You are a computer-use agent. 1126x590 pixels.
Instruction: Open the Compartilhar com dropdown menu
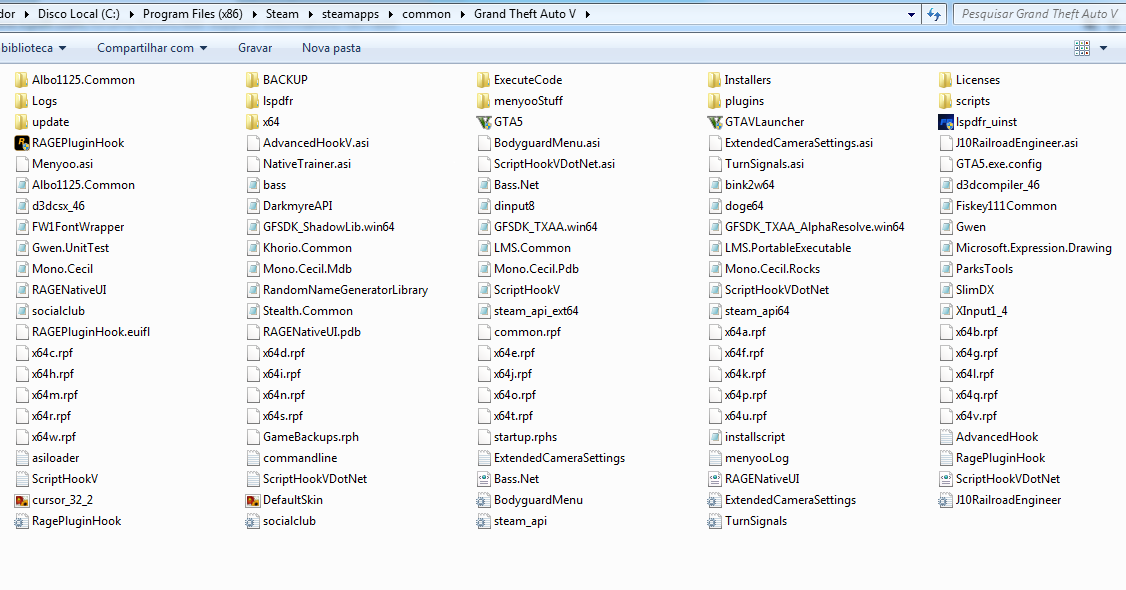[x=152, y=48]
